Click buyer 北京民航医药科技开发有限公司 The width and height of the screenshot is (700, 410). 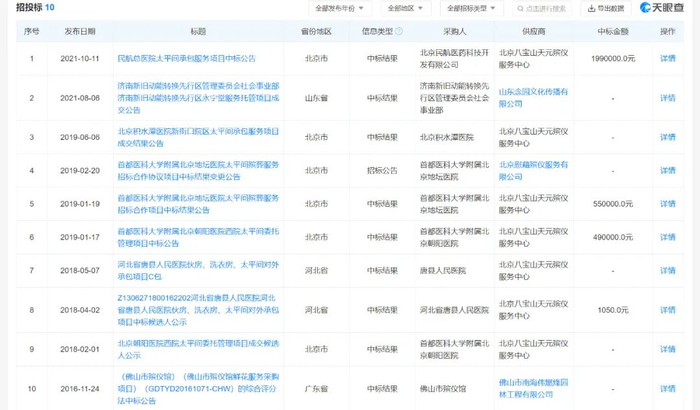pos(454,59)
